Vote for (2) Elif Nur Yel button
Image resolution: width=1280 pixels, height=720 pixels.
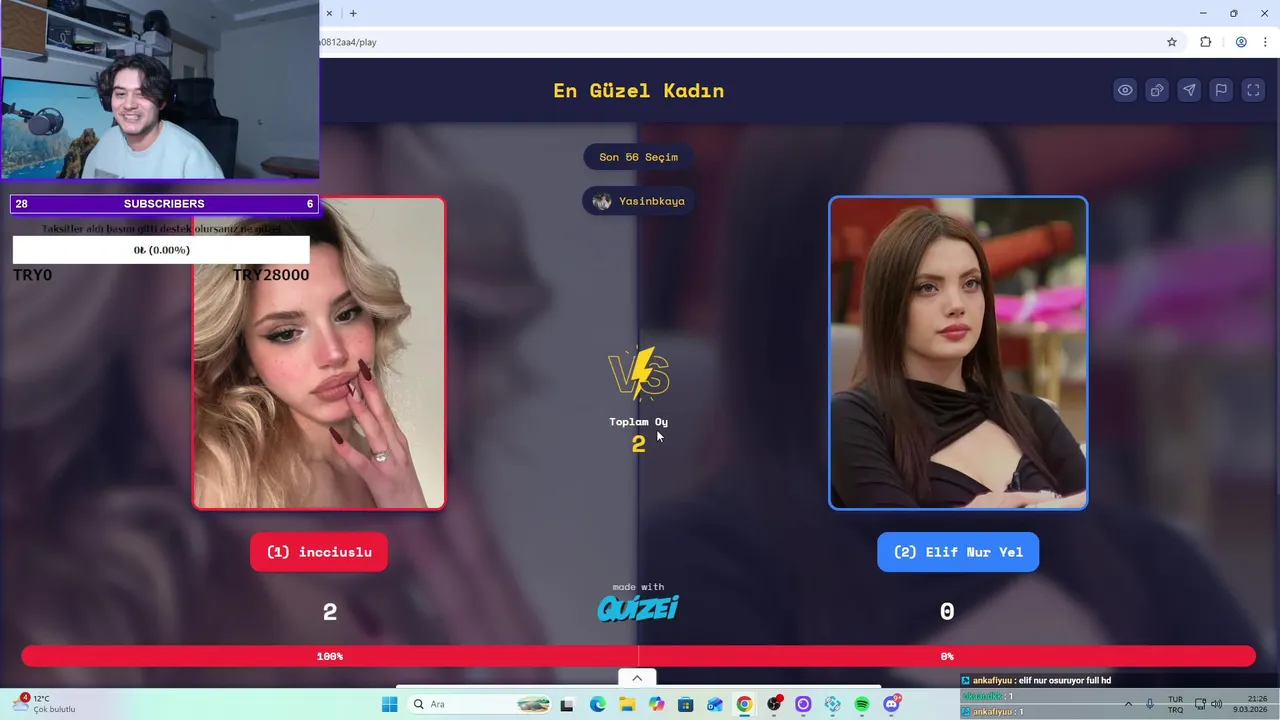click(958, 552)
